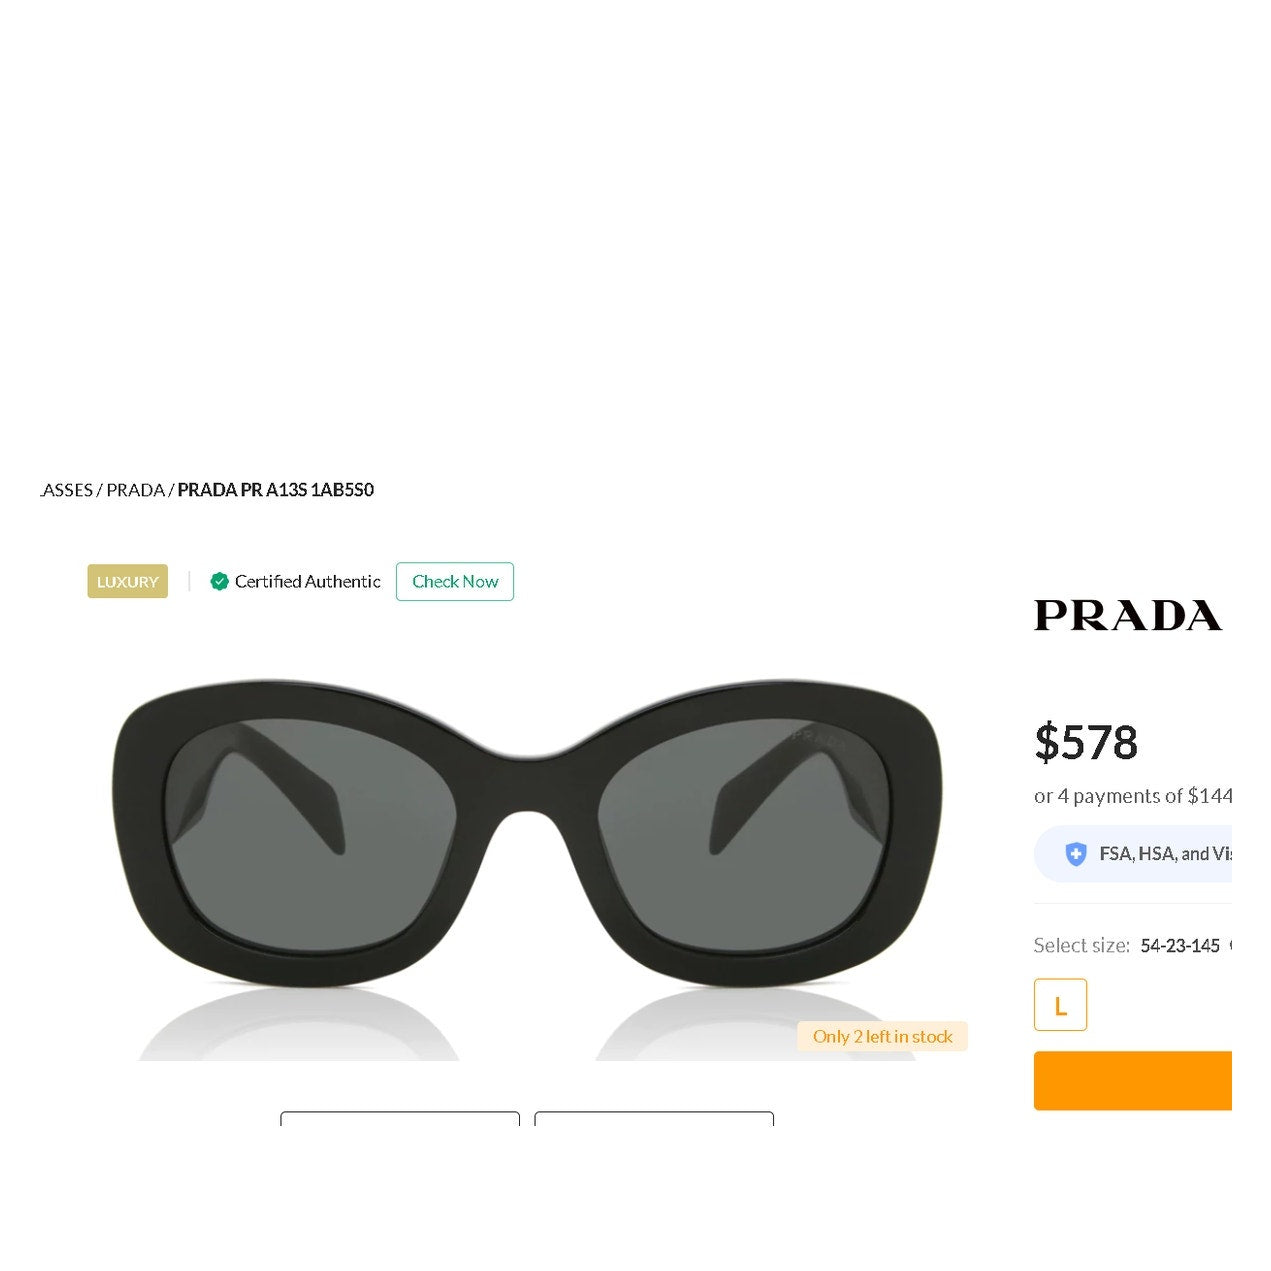Click the Certified Authentic text
Viewport: 1271px width, 1271px height.
(308, 581)
